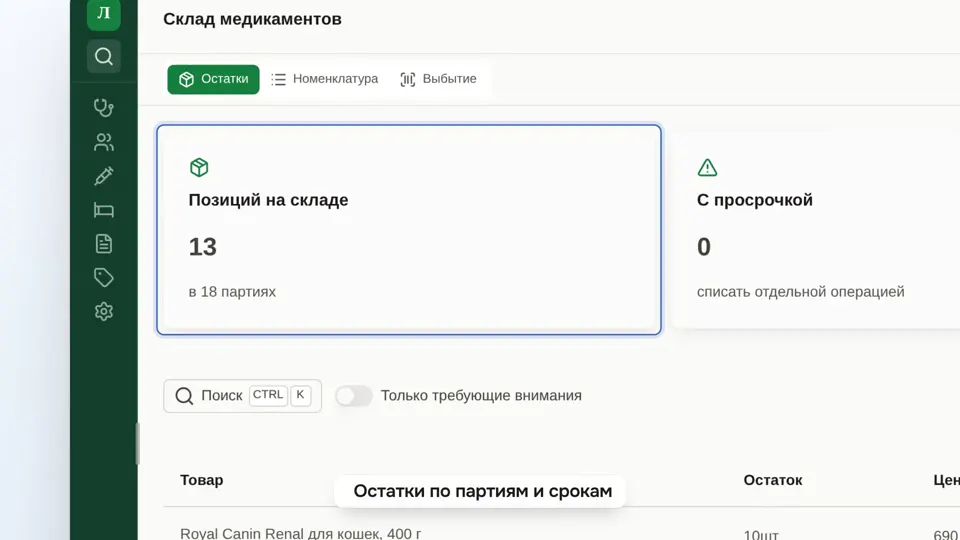Click the CTRL key hint badge
Screen dimensions: 960x540
tap(268, 395)
